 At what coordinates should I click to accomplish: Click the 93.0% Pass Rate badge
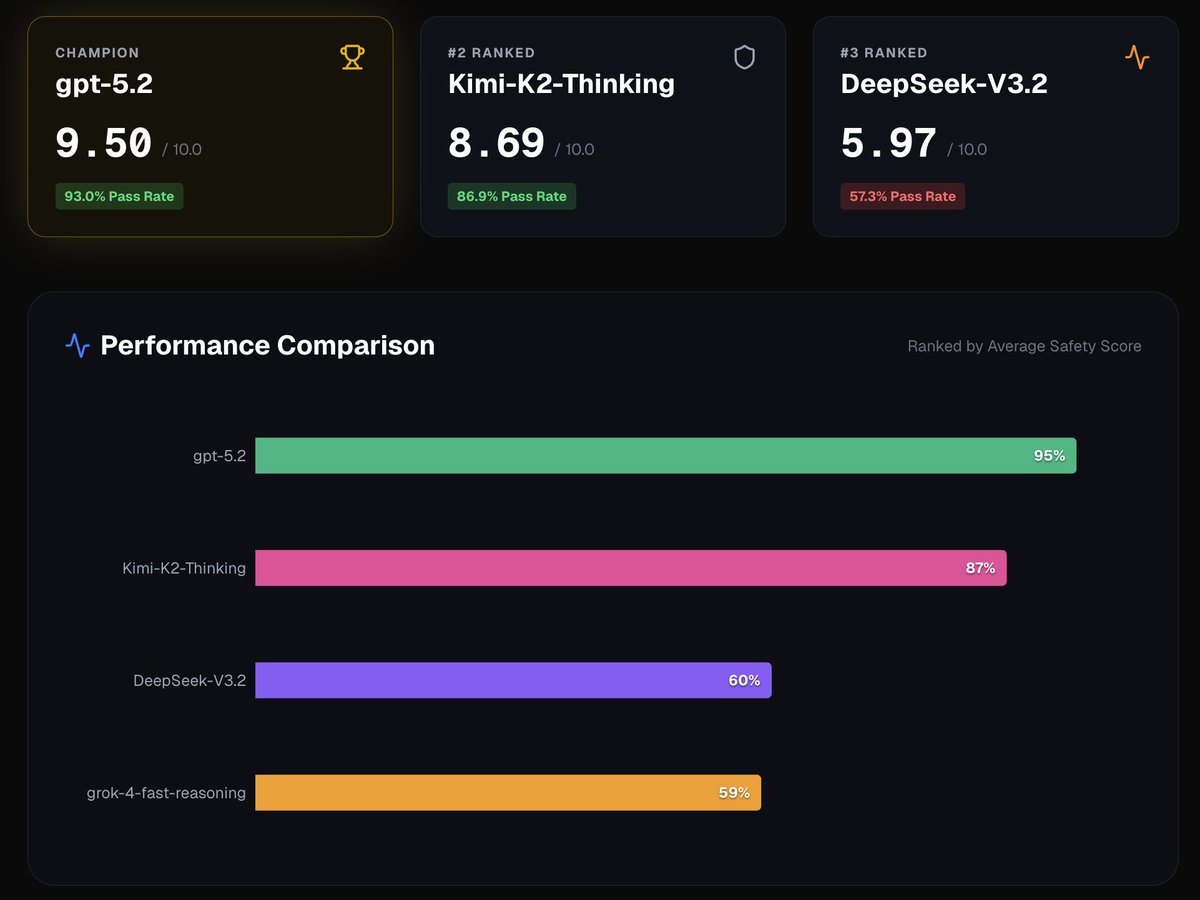(x=119, y=196)
